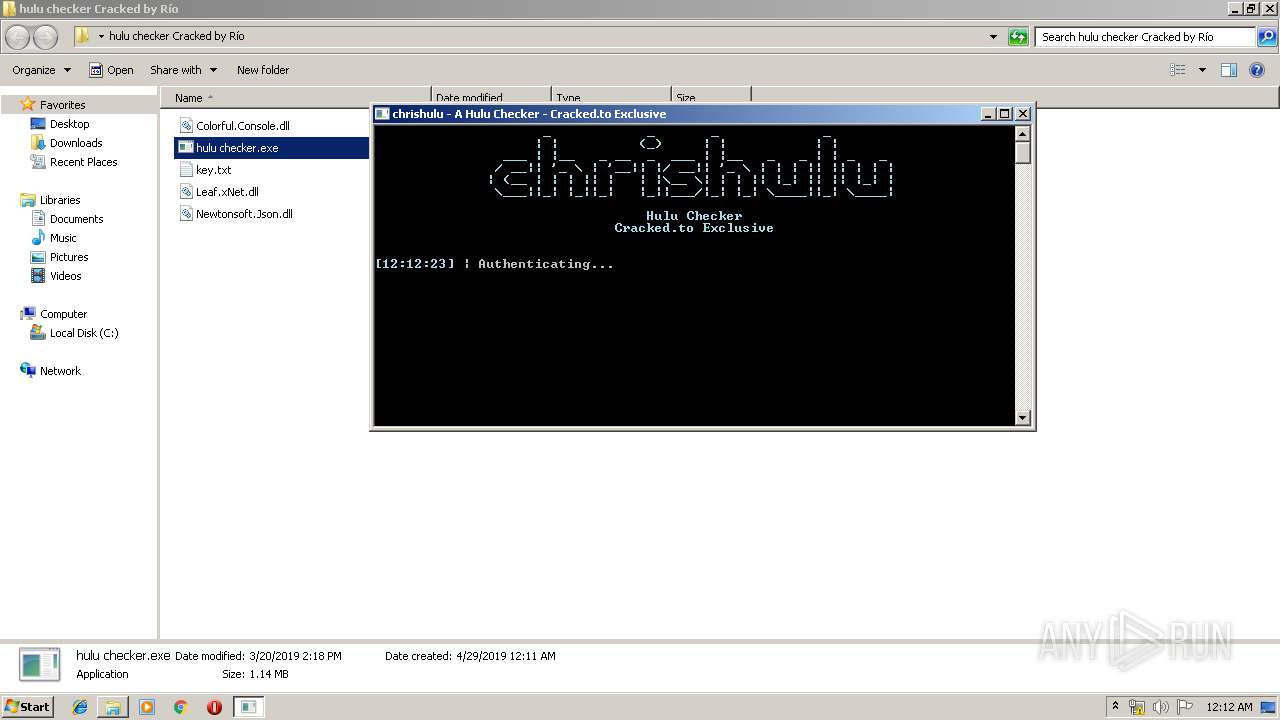Click the search magnifier icon
The height and width of the screenshot is (720, 1280).
(1267, 37)
